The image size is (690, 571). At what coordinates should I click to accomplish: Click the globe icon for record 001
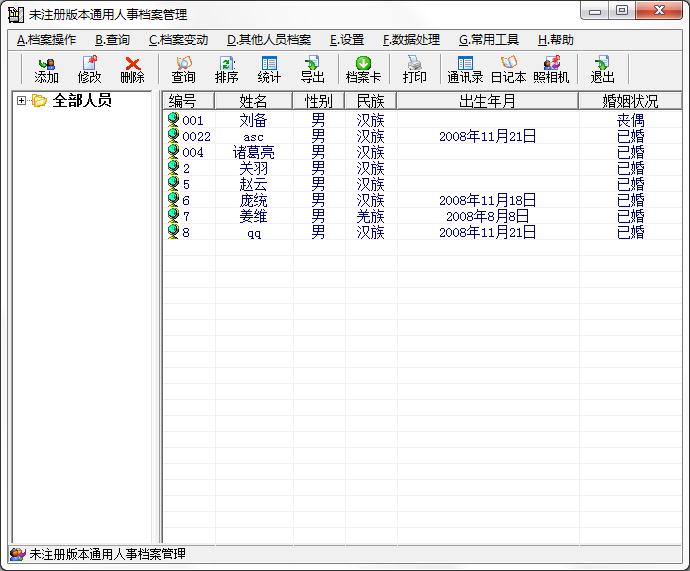point(173,119)
